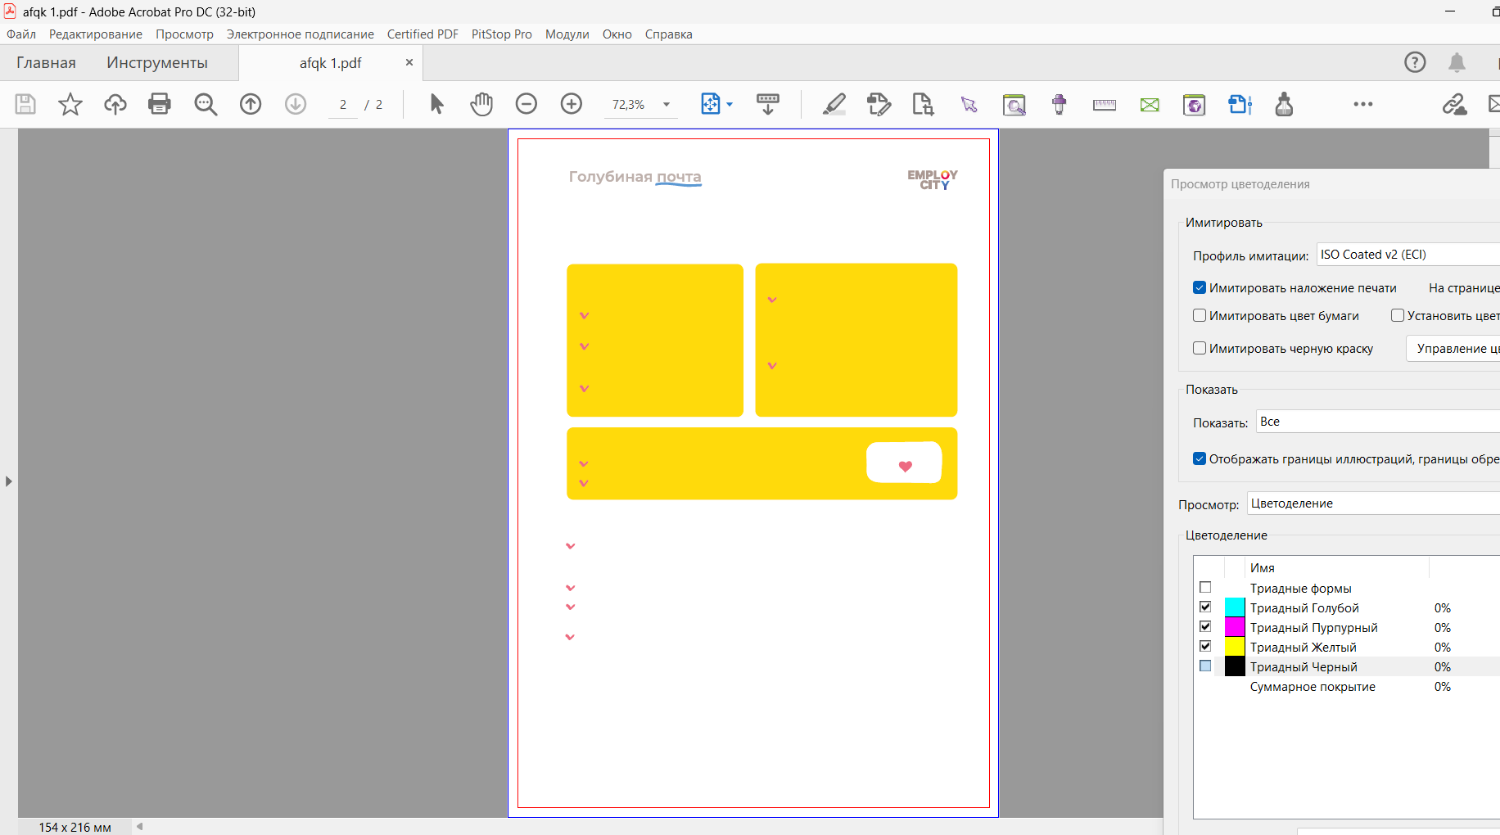Screen dimensions: 1500x835
Task: Click the Zoom in plus button
Action: click(x=571, y=104)
